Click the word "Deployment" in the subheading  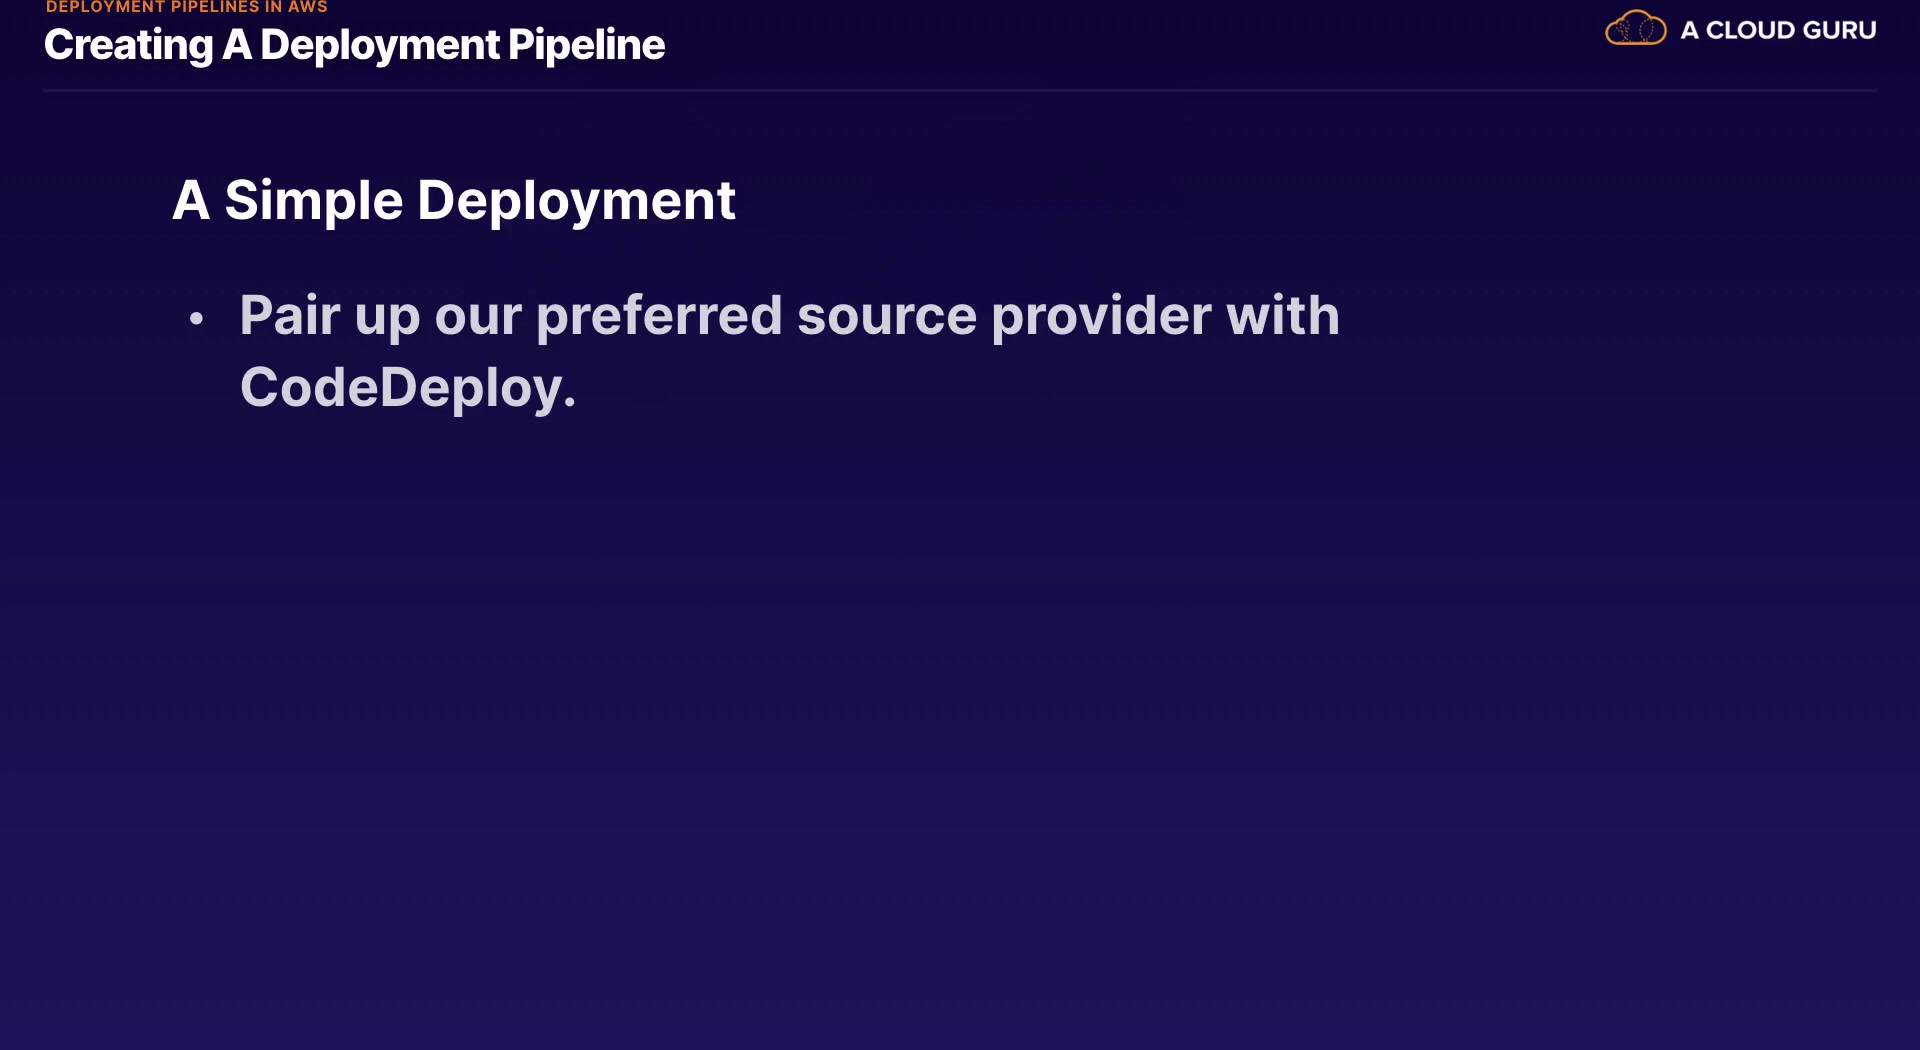point(576,200)
